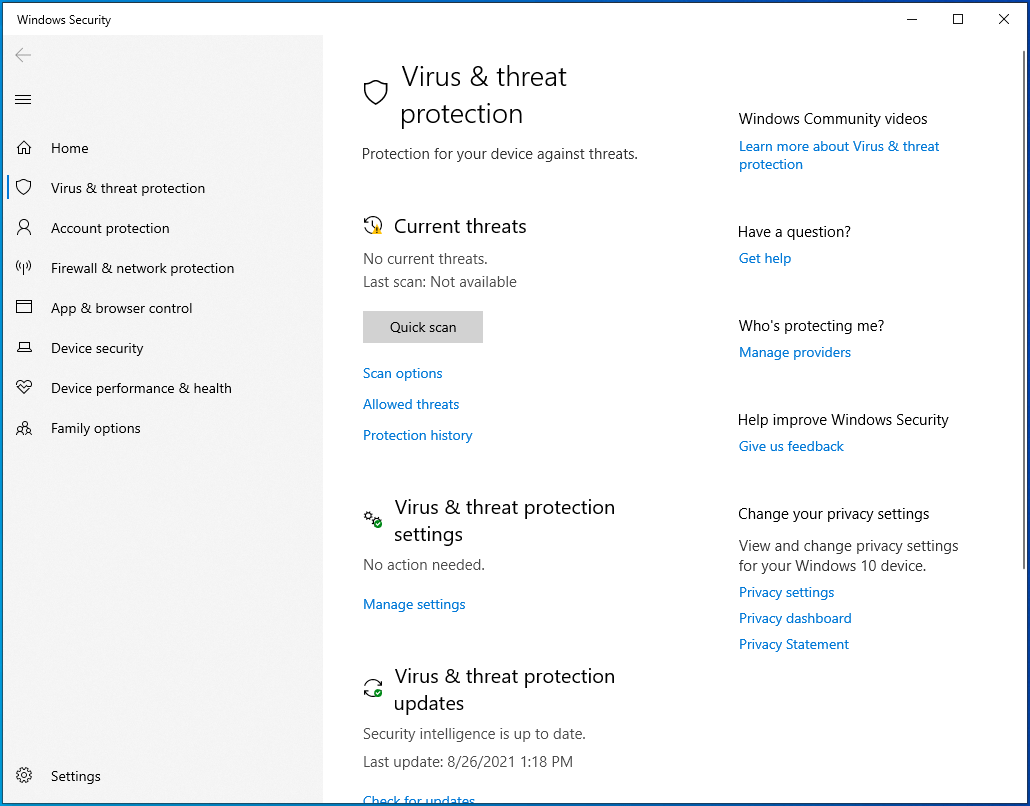Open Device performance & health page
The image size is (1030, 806).
coord(141,388)
